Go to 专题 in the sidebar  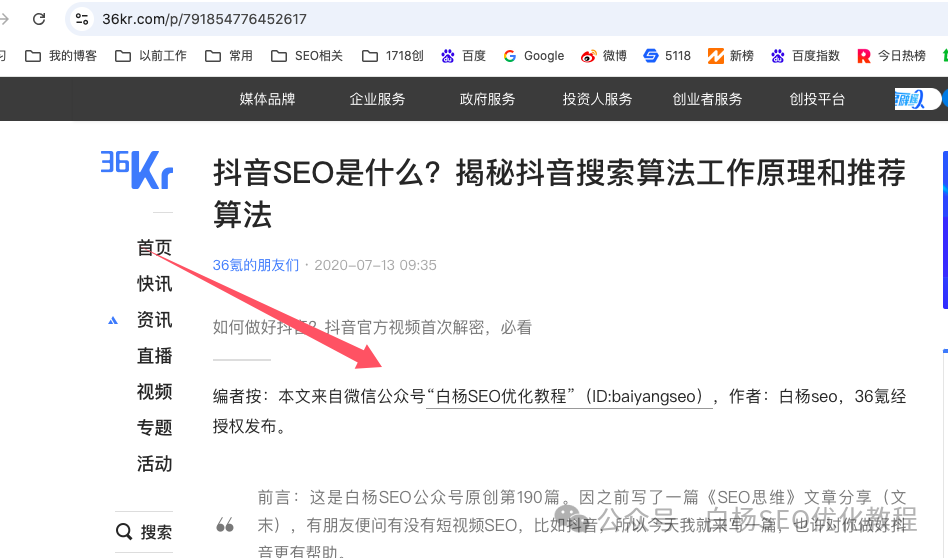(x=154, y=427)
